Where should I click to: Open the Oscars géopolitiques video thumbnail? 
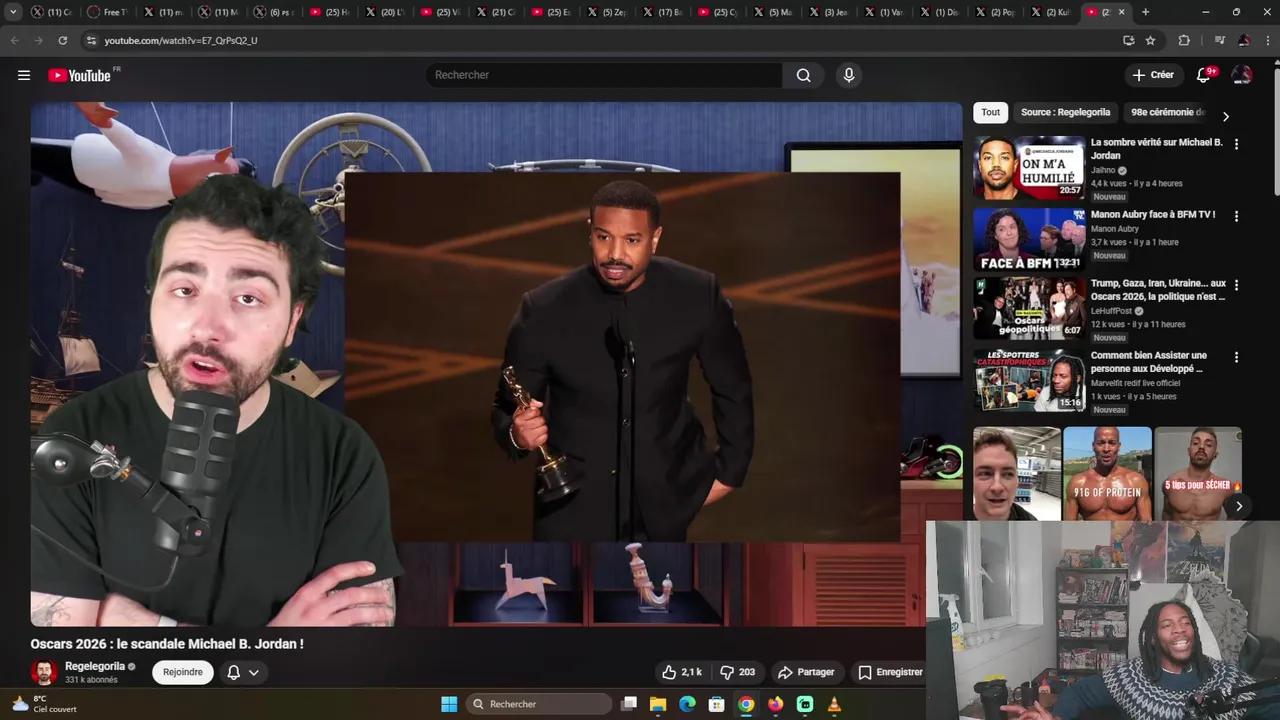(1029, 308)
